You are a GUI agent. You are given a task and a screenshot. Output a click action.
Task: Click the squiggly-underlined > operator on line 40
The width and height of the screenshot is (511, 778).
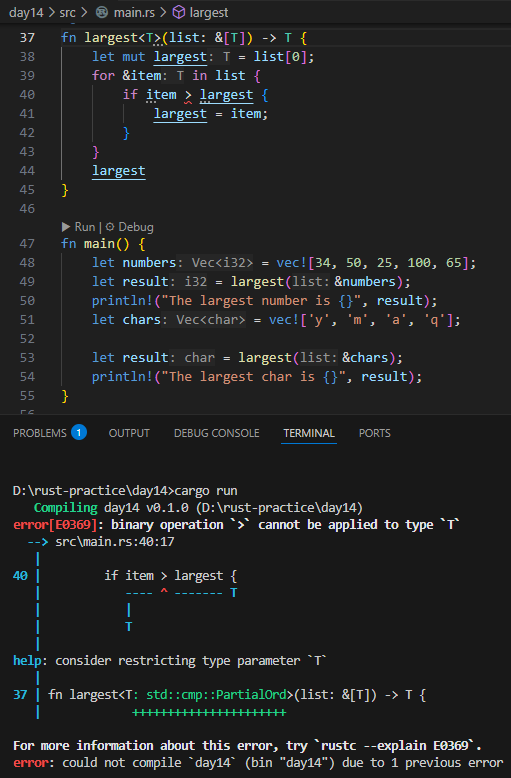188,96
